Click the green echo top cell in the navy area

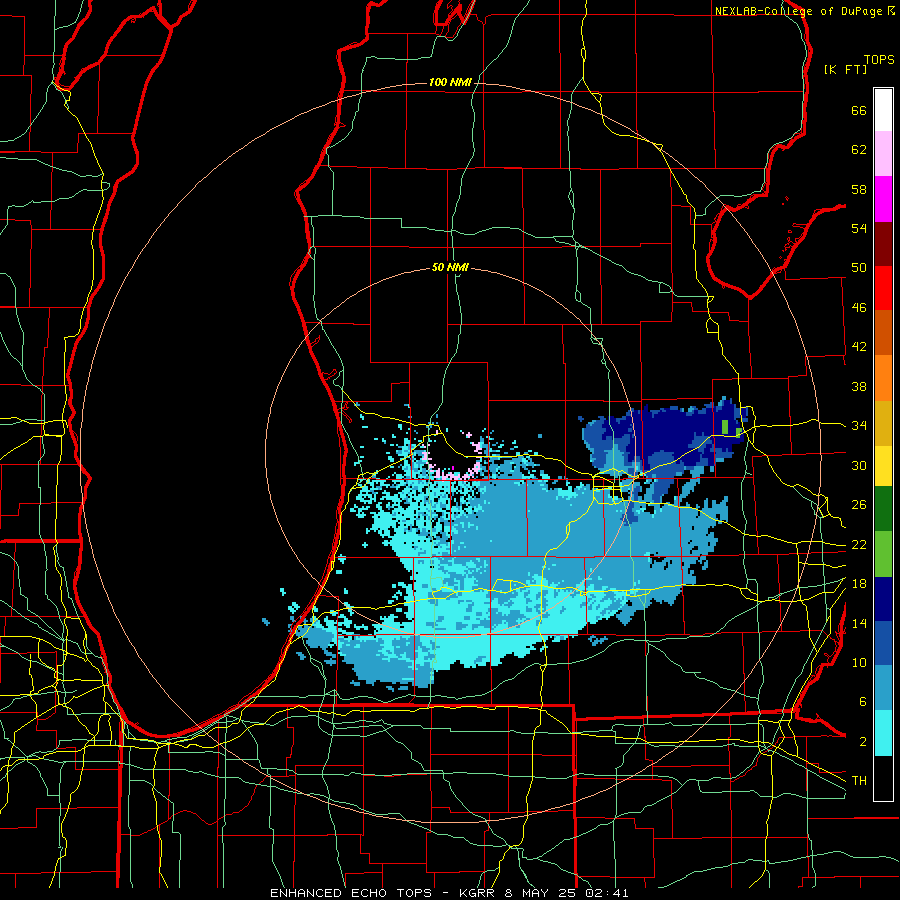[725, 427]
